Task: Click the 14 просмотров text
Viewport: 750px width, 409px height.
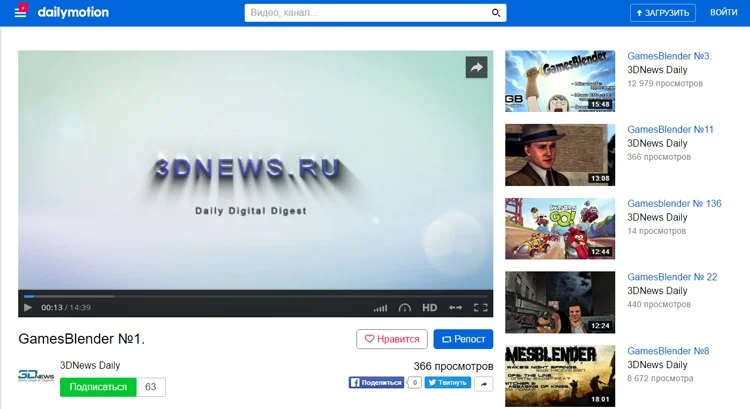Action: click(656, 231)
